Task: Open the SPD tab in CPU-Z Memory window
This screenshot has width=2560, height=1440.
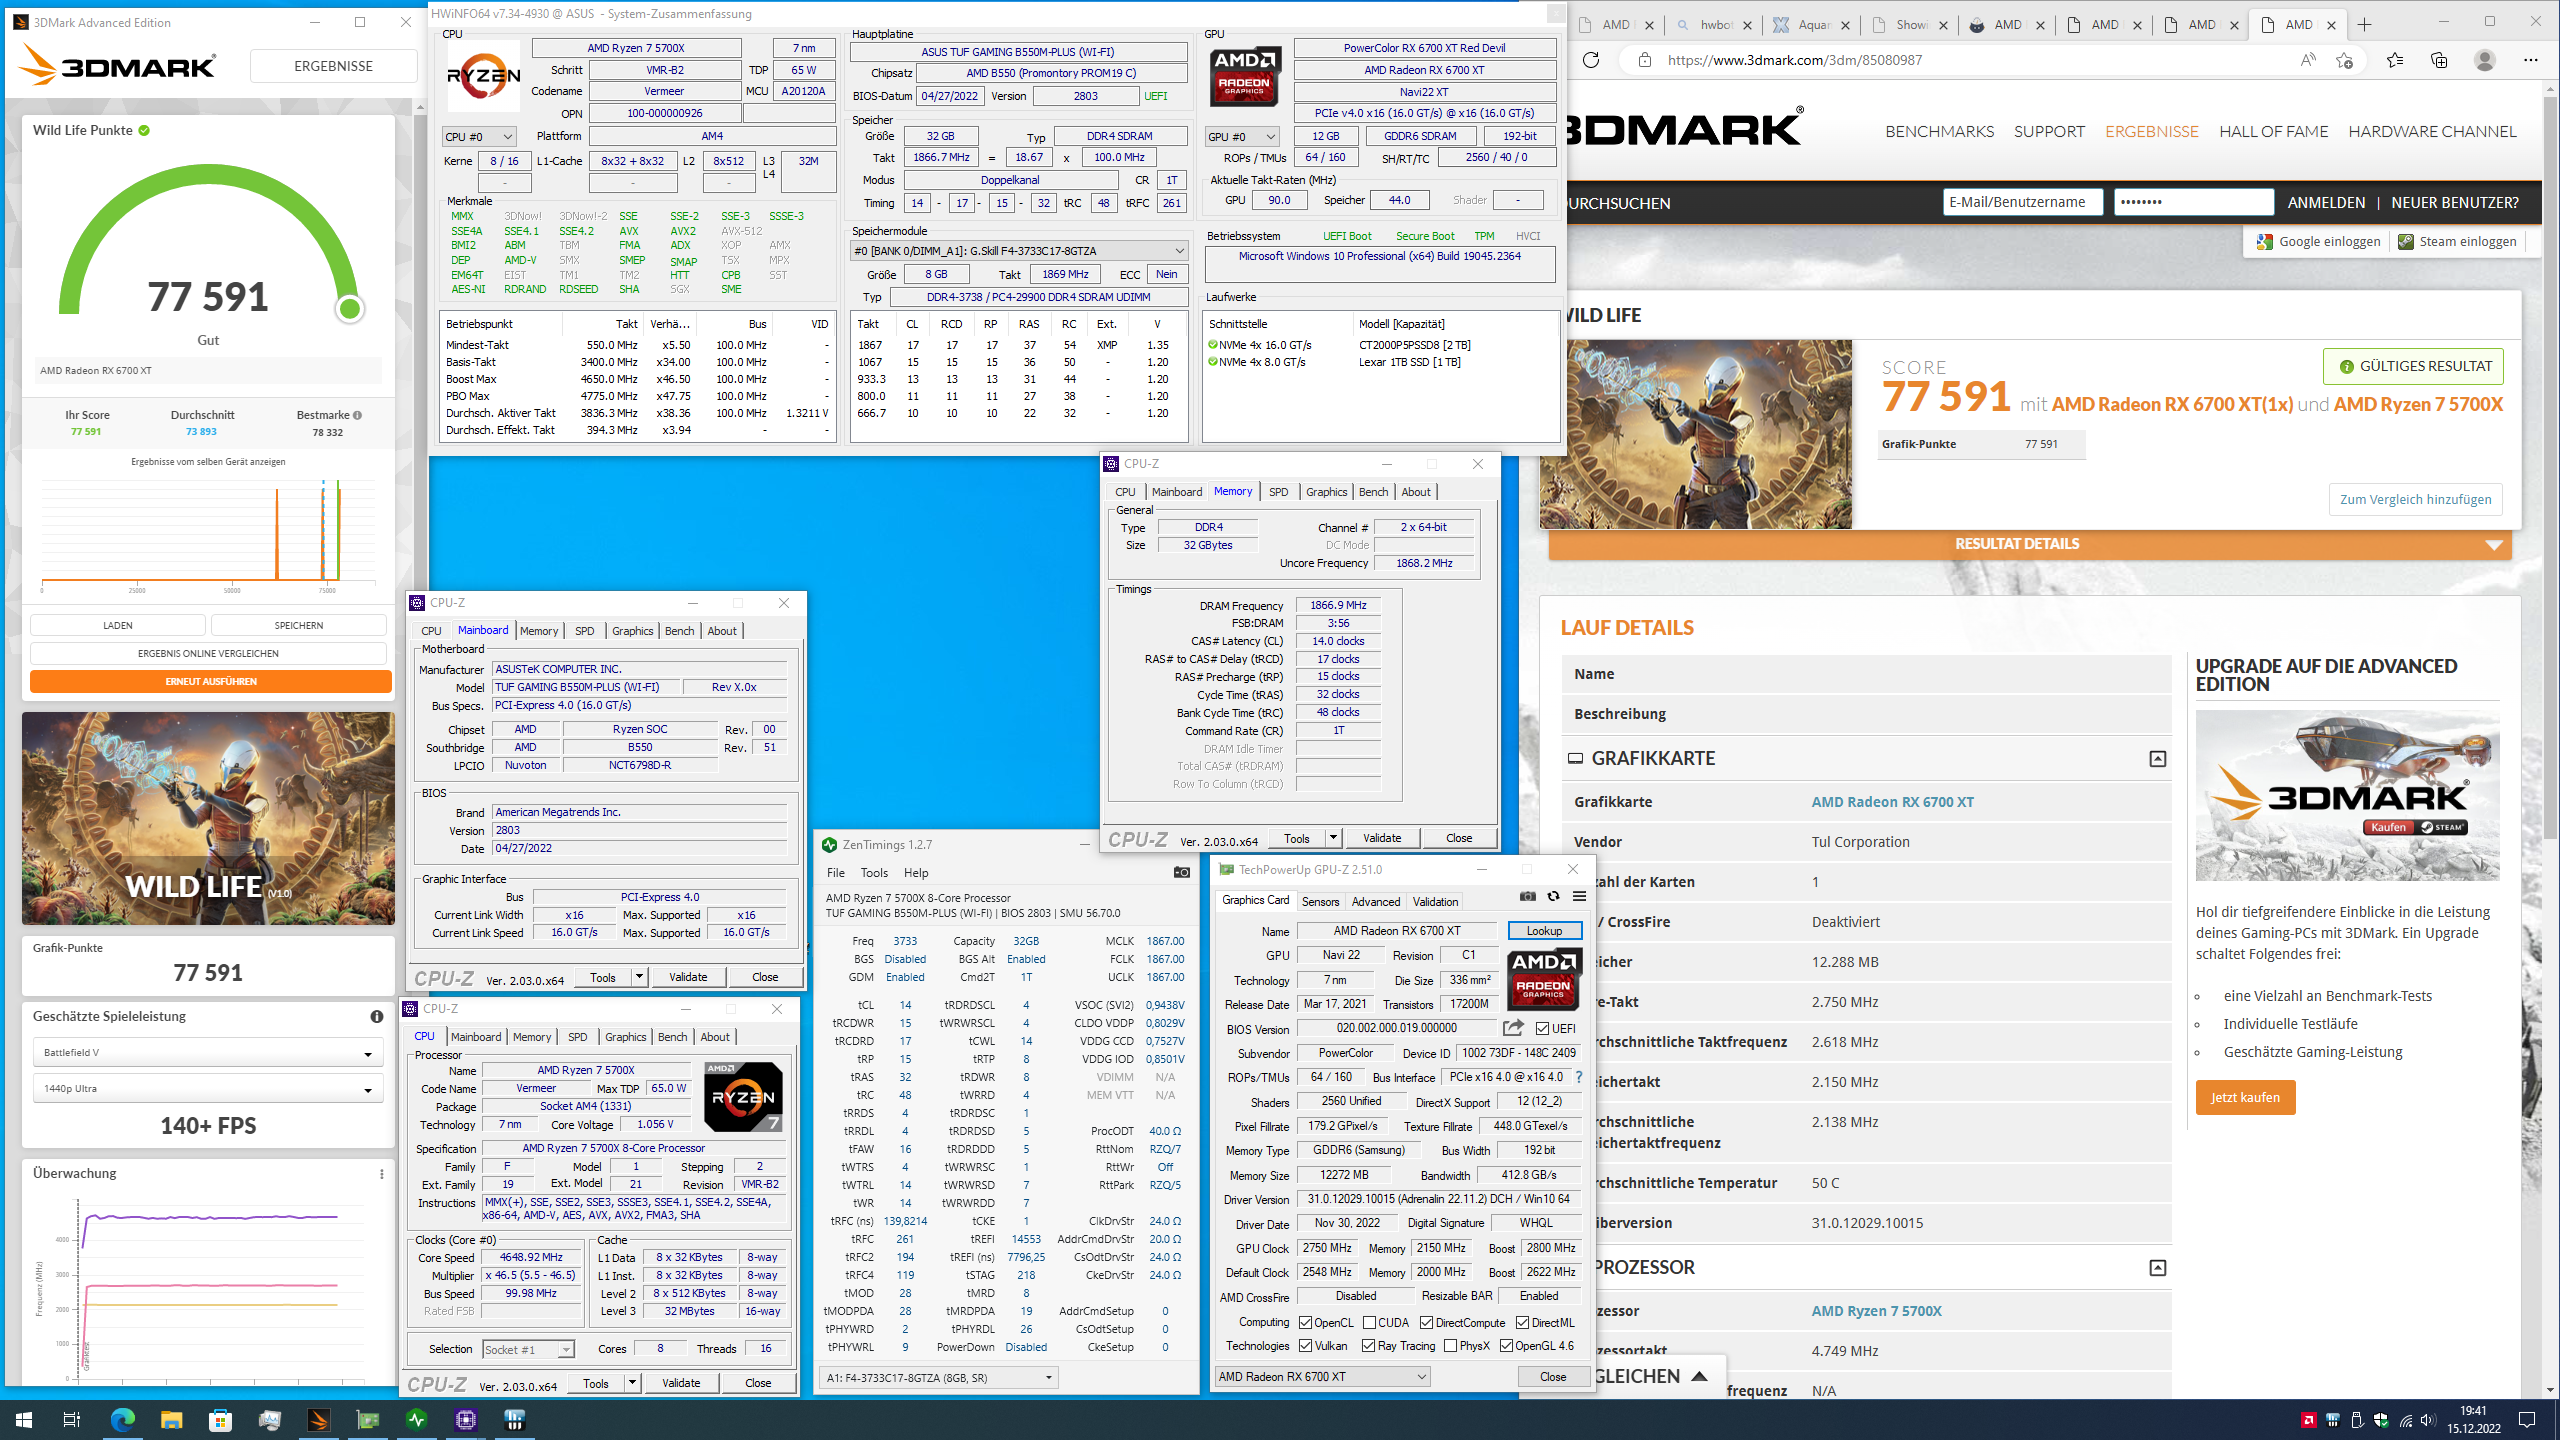Action: pos(1278,492)
